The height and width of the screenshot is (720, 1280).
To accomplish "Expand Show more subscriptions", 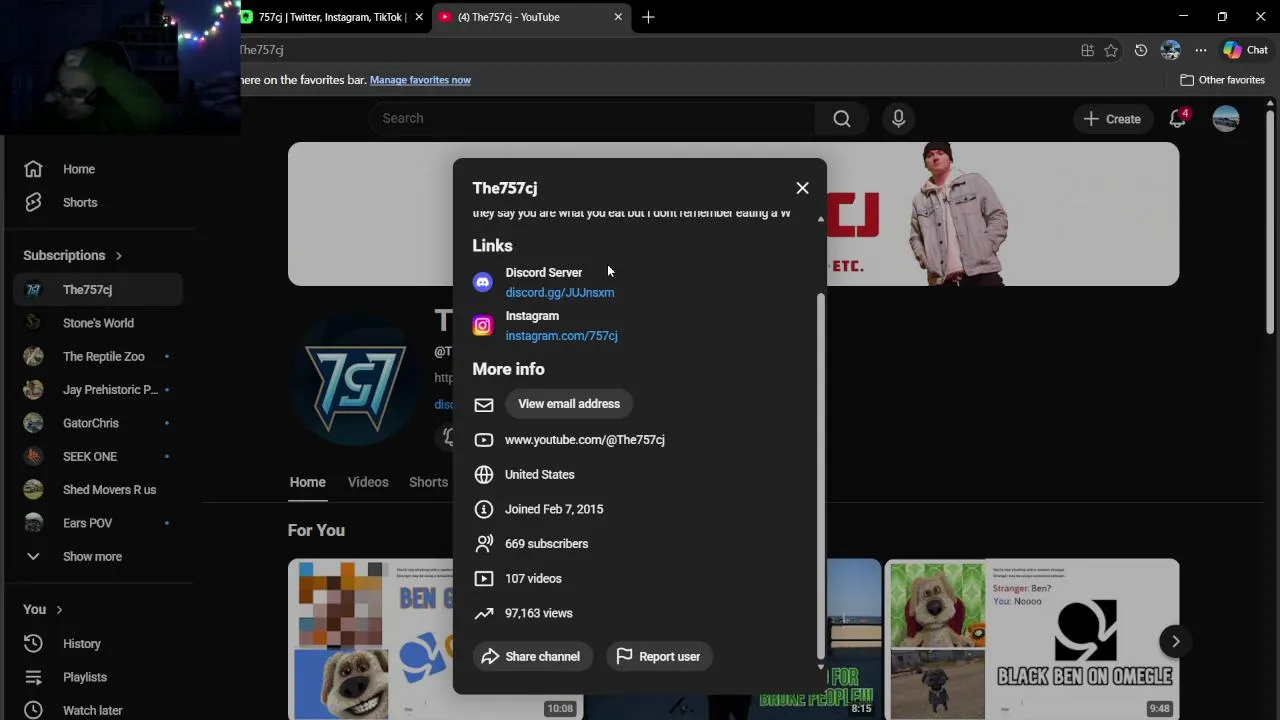I will point(98,556).
